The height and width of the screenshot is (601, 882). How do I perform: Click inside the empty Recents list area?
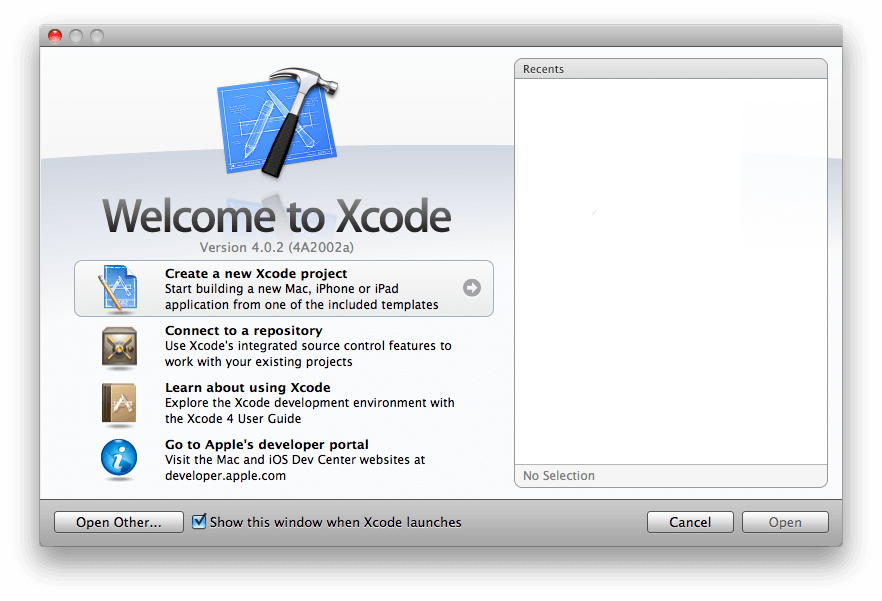(670, 271)
